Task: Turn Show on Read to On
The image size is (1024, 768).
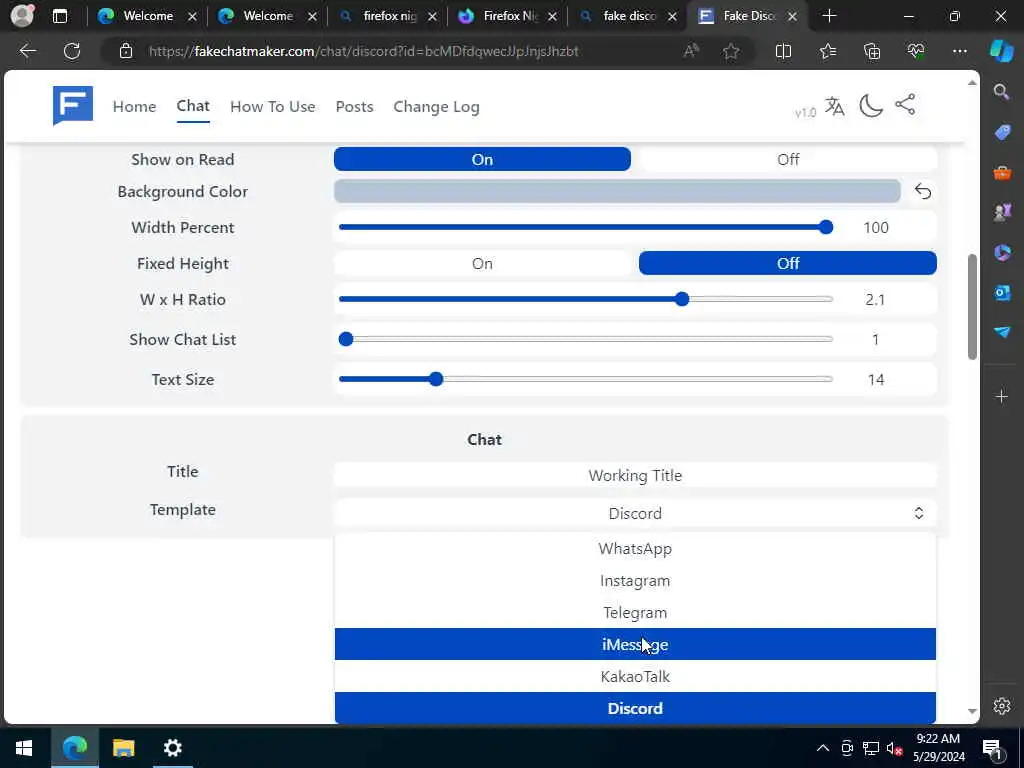Action: [x=482, y=159]
